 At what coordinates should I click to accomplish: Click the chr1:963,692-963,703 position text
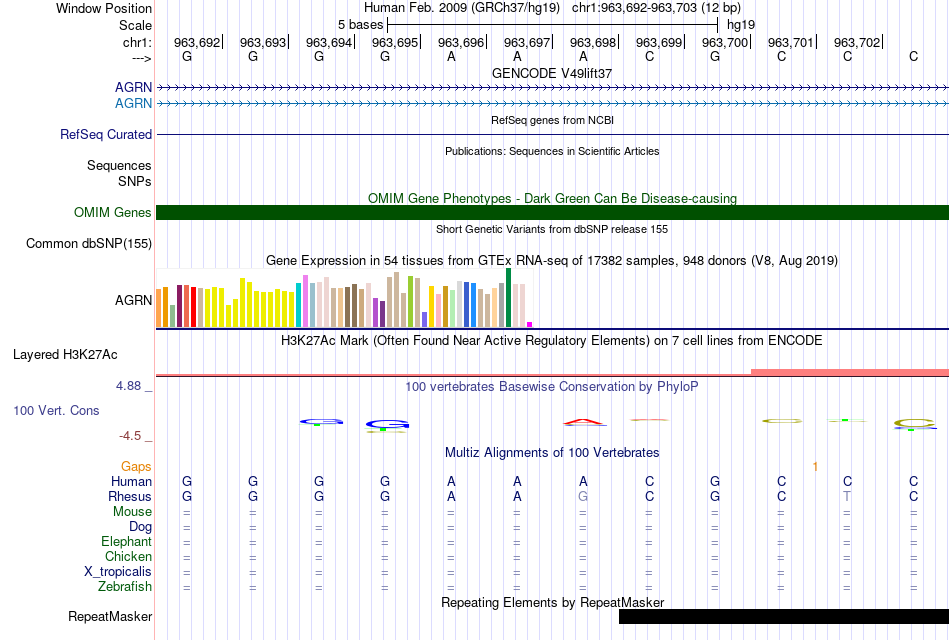click(634, 8)
